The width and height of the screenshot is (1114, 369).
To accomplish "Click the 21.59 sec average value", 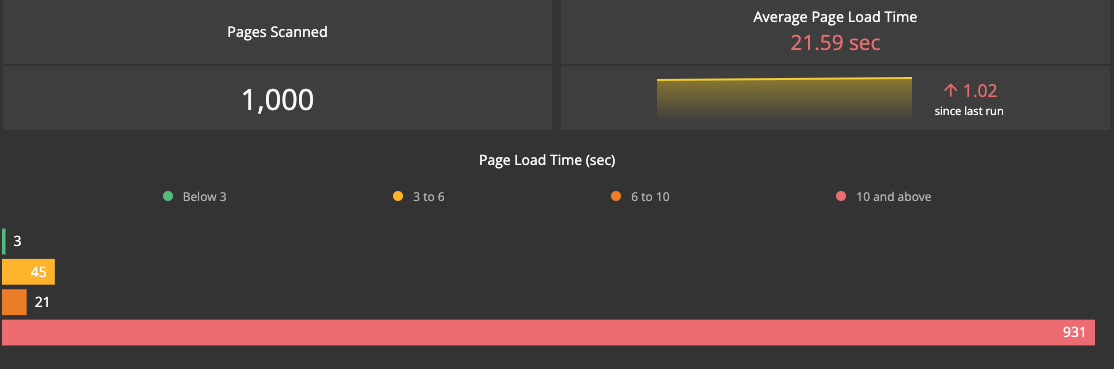I will pyautogui.click(x=836, y=43).
